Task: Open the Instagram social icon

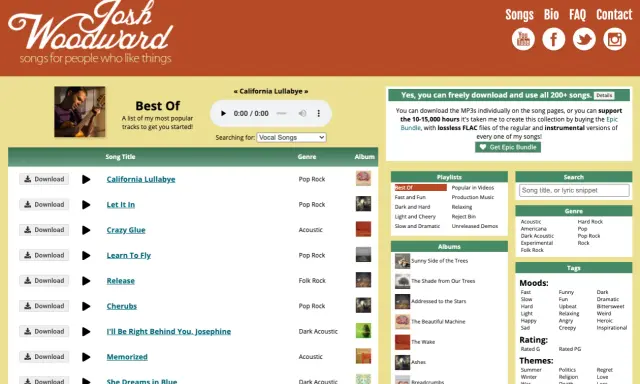Action: pyautogui.click(x=615, y=39)
